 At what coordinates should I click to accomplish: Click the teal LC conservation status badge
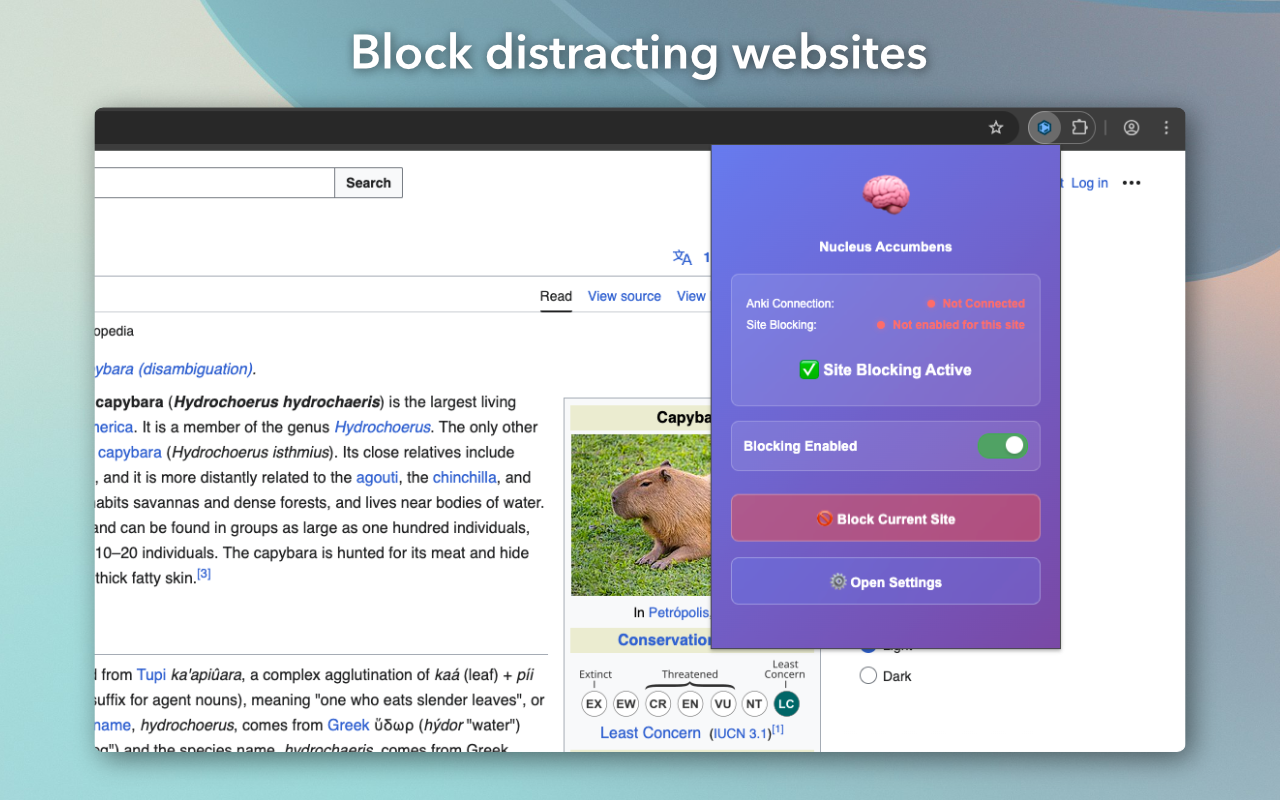[786, 704]
